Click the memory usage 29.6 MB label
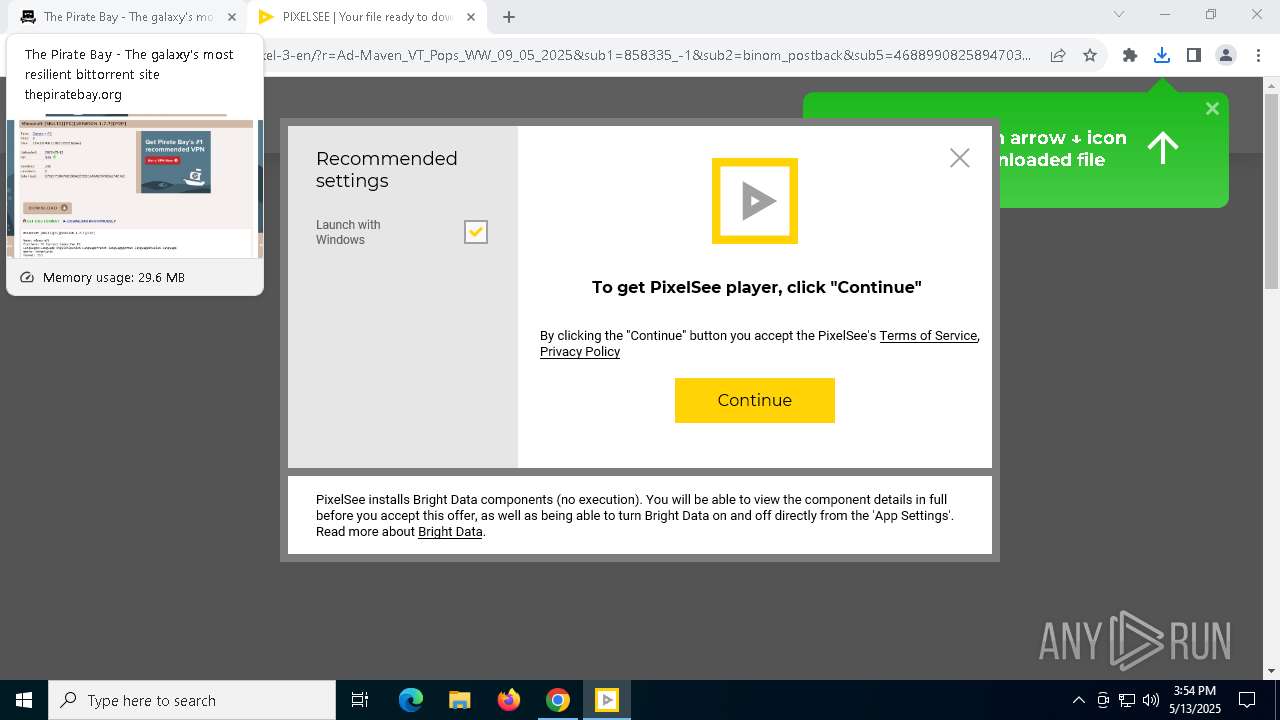The width and height of the screenshot is (1280, 720). pyautogui.click(x=114, y=278)
